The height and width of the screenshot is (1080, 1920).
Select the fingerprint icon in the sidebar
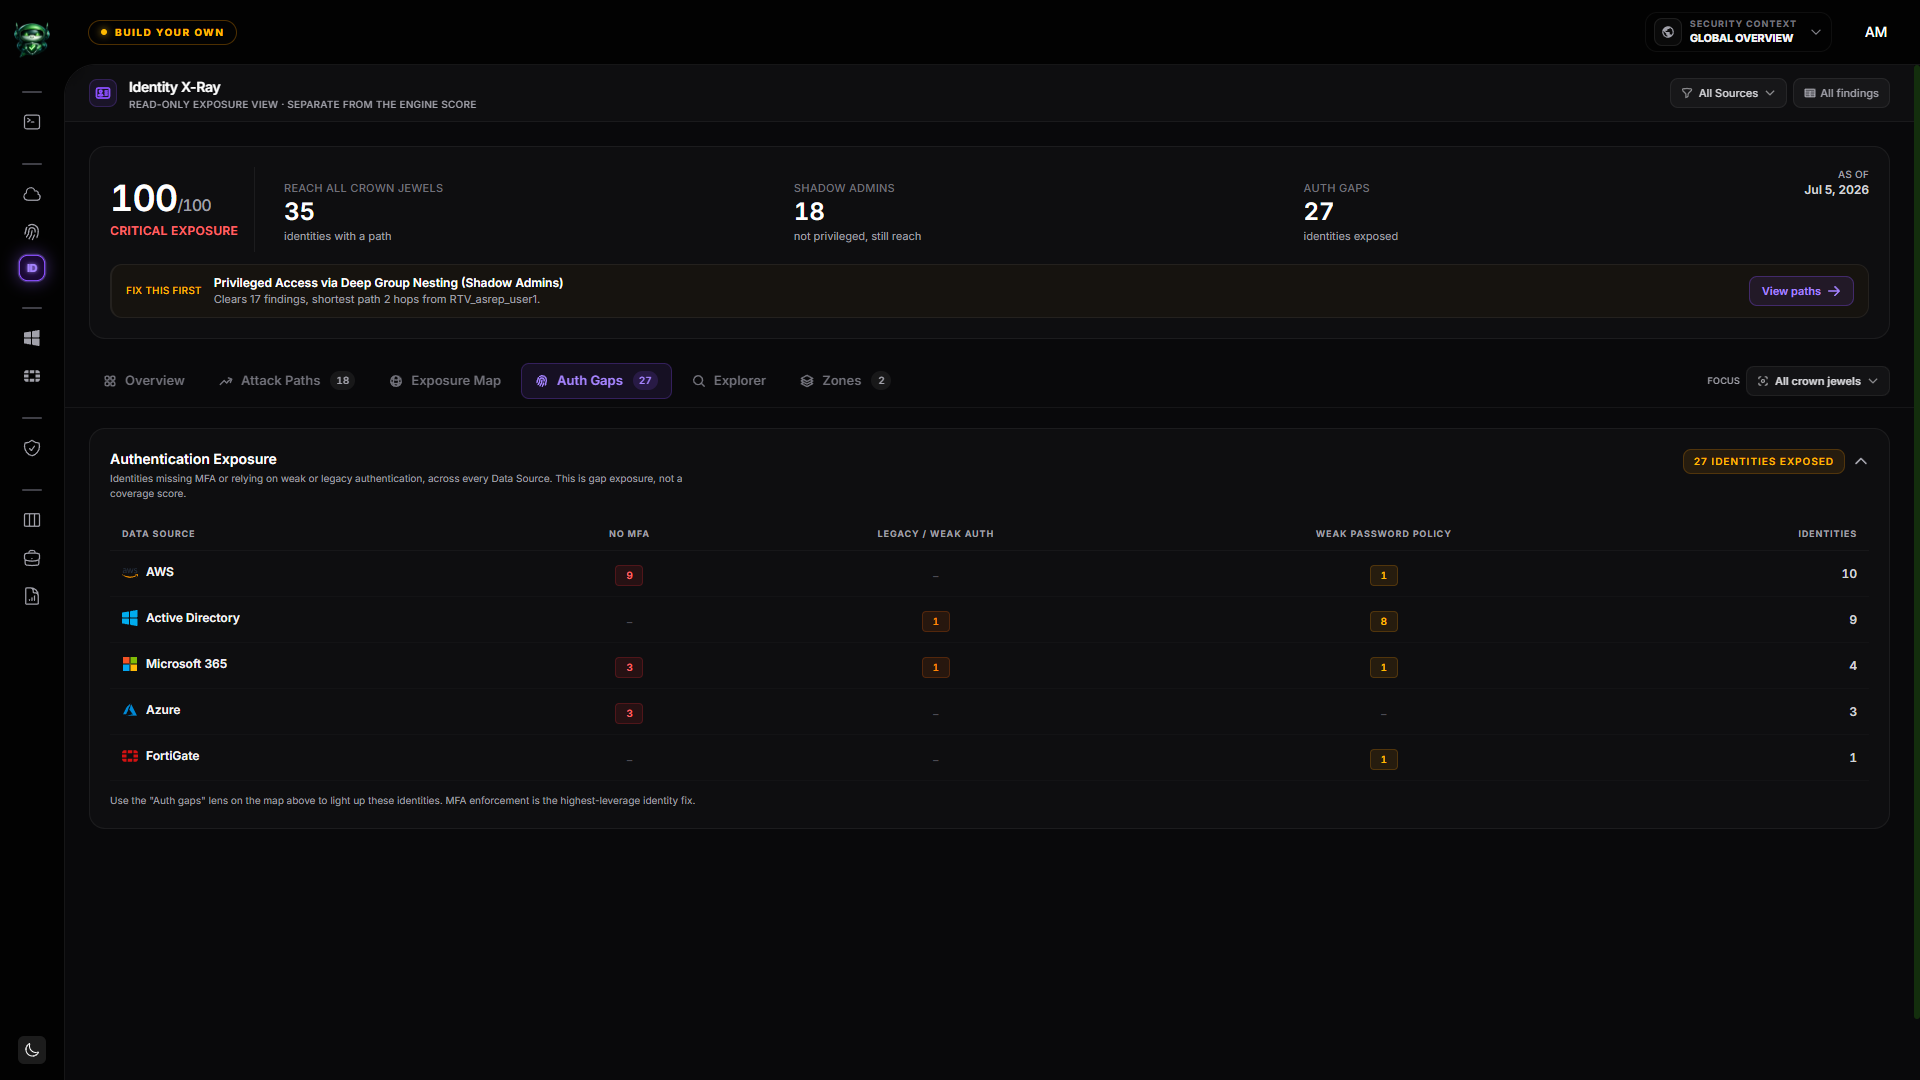click(x=32, y=232)
